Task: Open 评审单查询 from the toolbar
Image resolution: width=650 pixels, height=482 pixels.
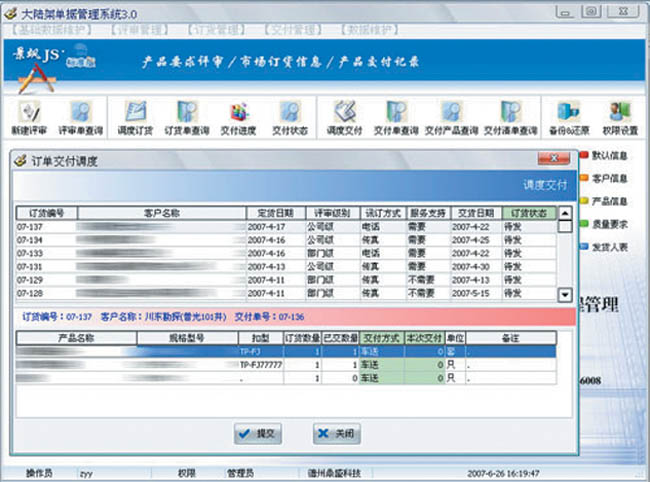Action: 79,117
